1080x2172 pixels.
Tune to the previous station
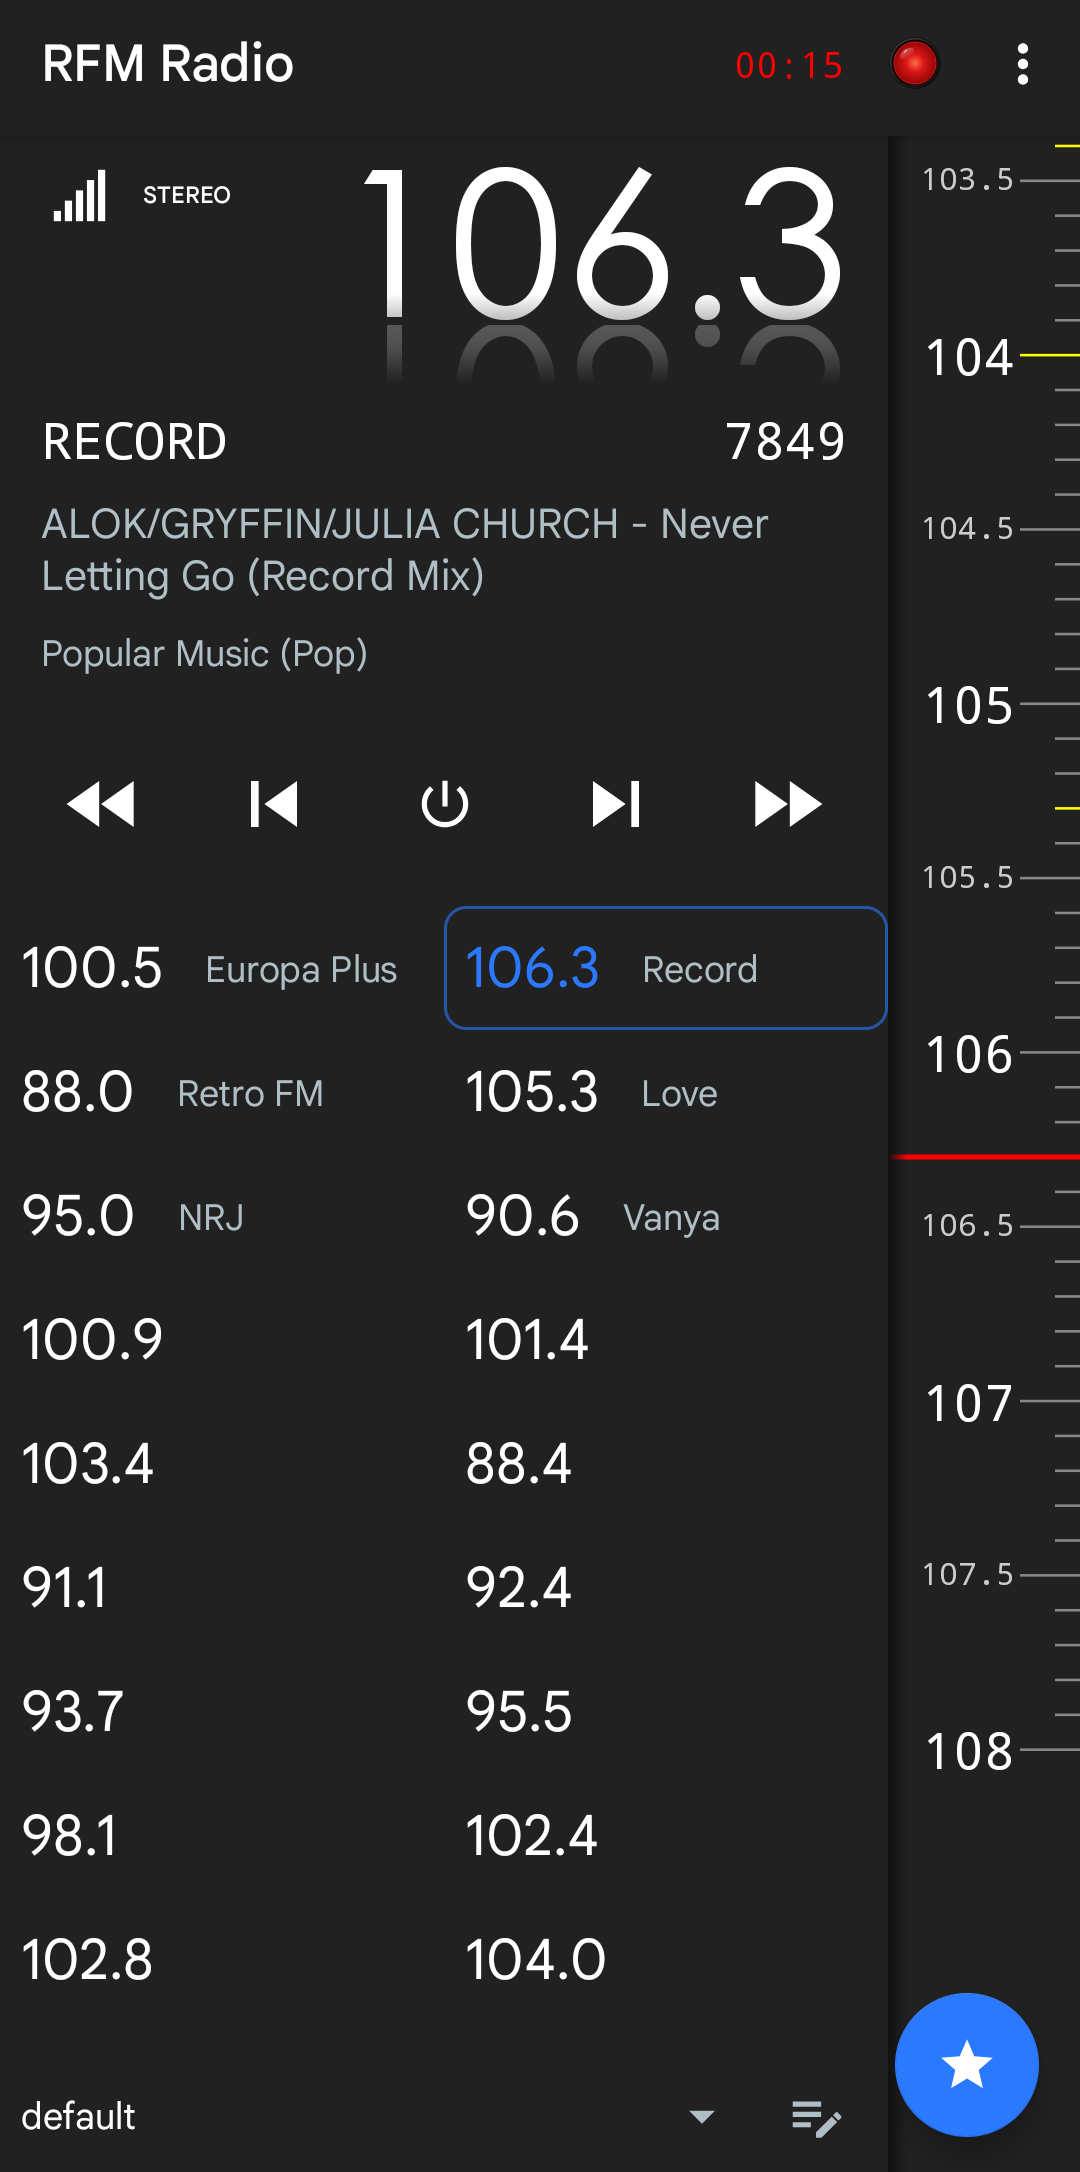point(273,804)
